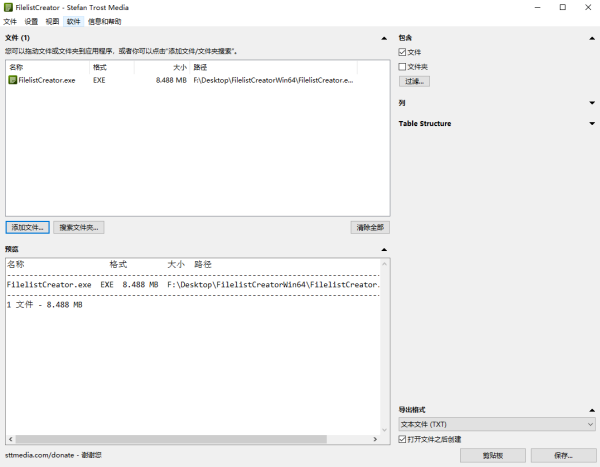
Task: Open the 设置 menu
Action: [x=31, y=21]
